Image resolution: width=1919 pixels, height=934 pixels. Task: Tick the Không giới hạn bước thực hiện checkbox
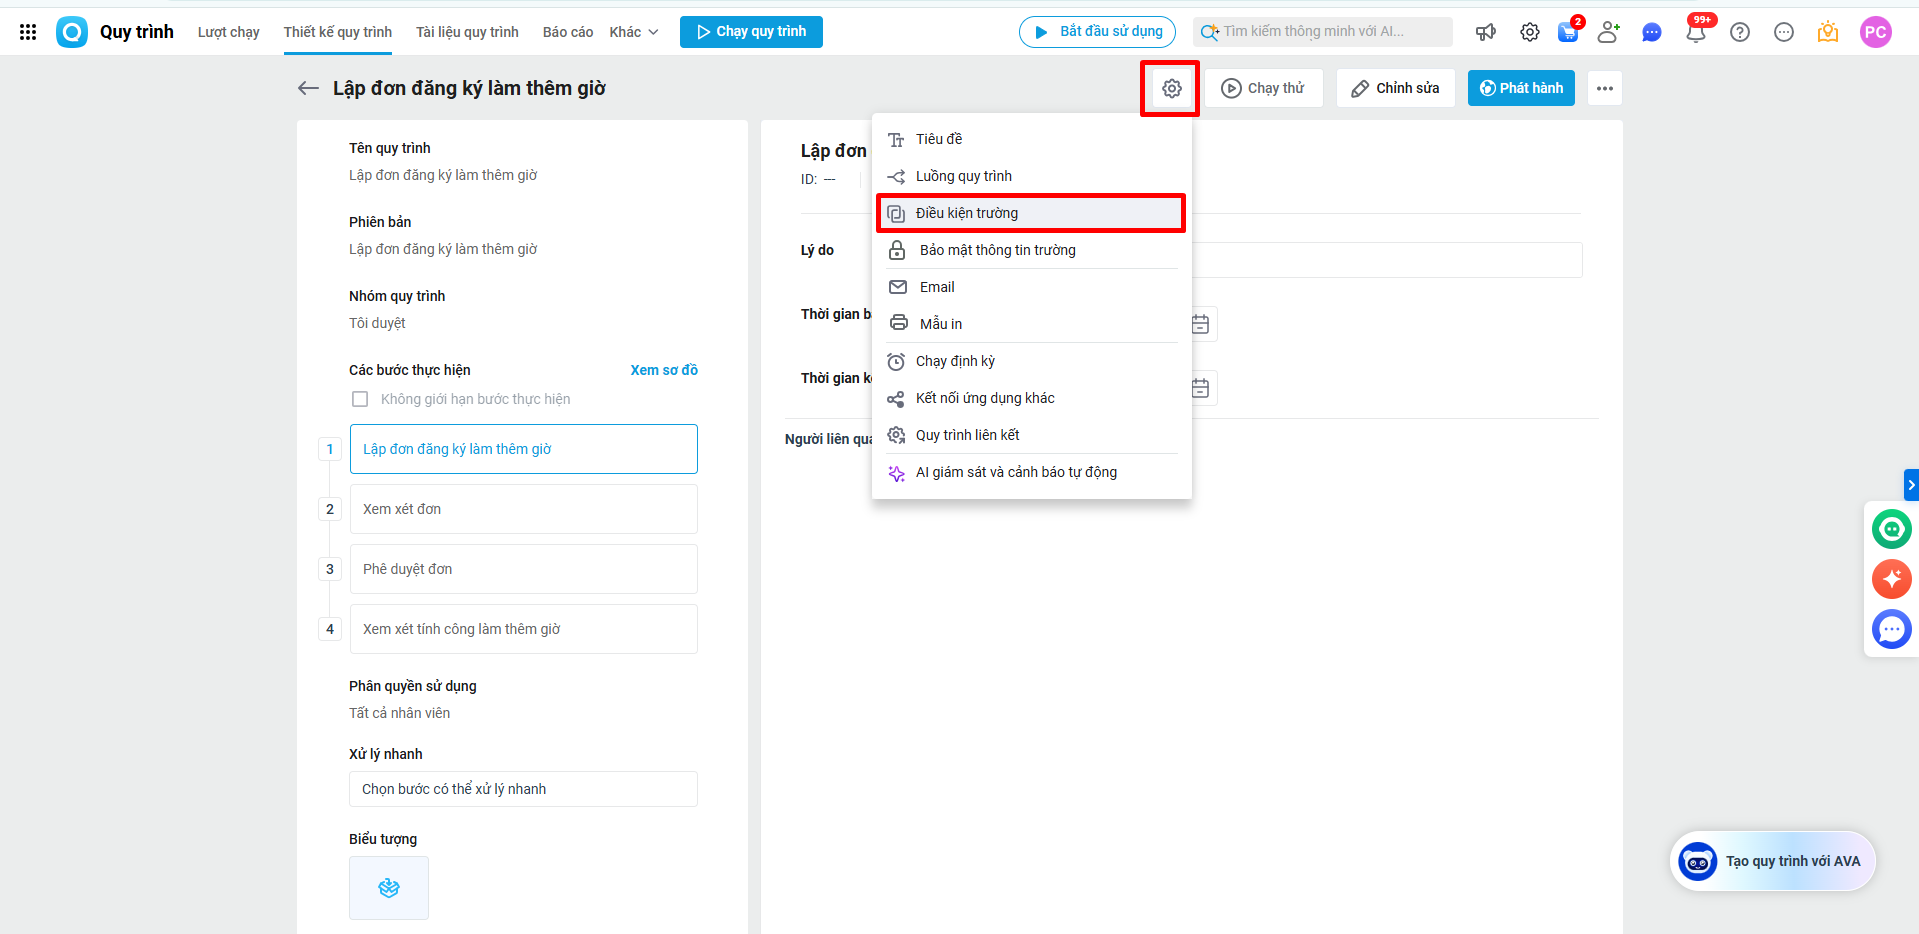pos(360,399)
